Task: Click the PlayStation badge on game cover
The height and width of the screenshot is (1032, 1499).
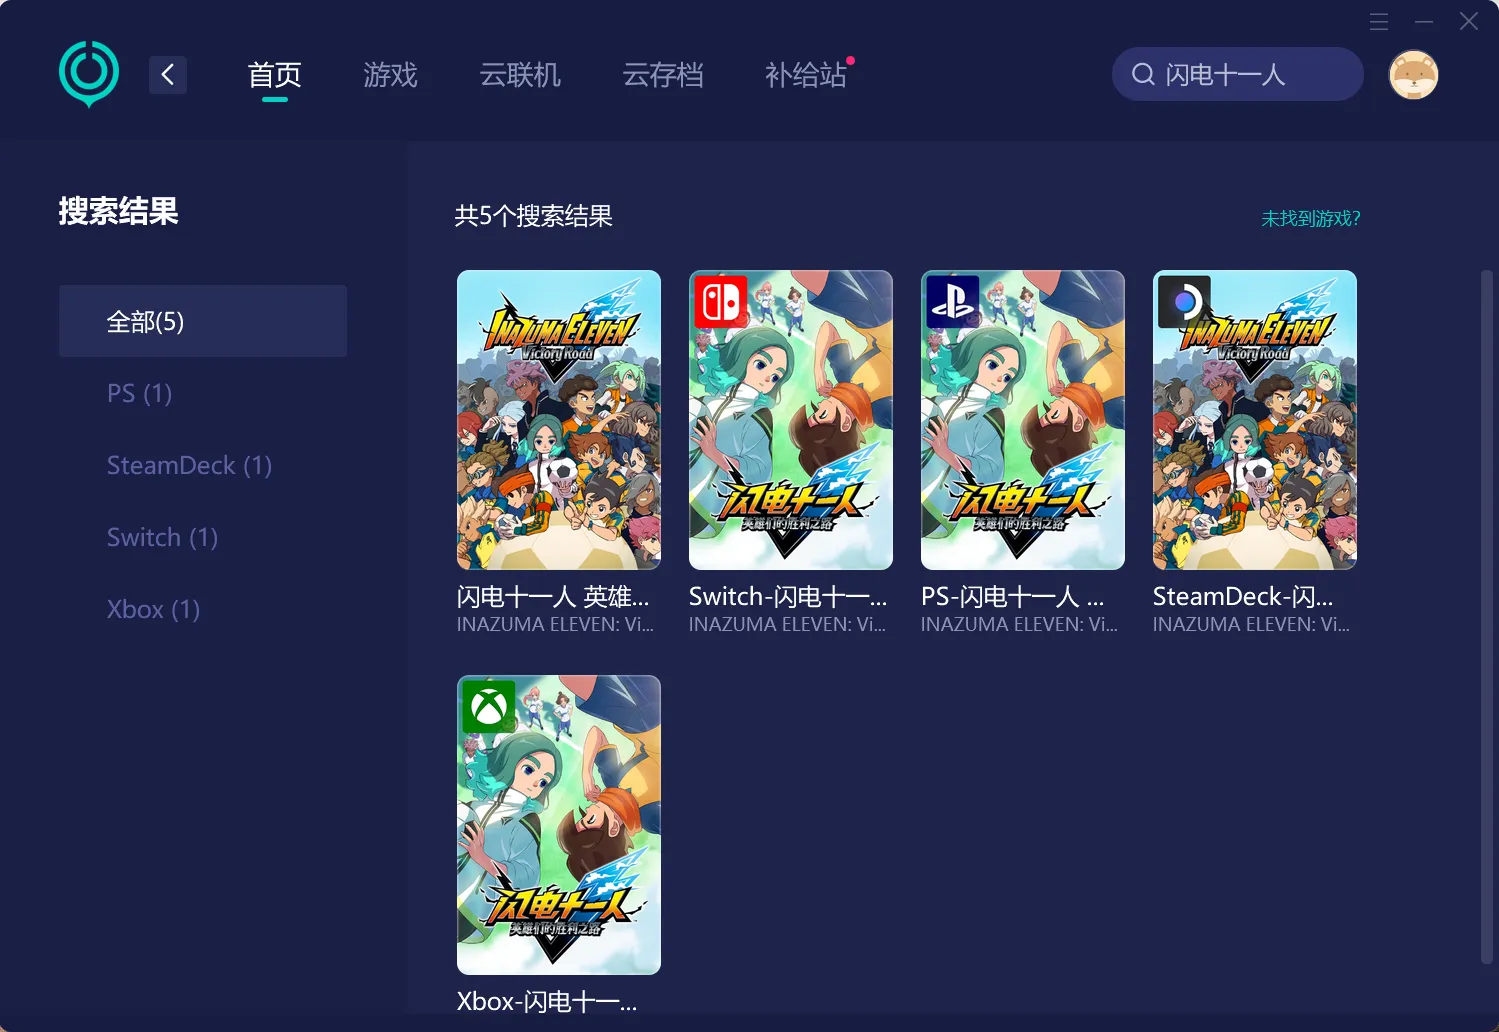Action: (953, 301)
